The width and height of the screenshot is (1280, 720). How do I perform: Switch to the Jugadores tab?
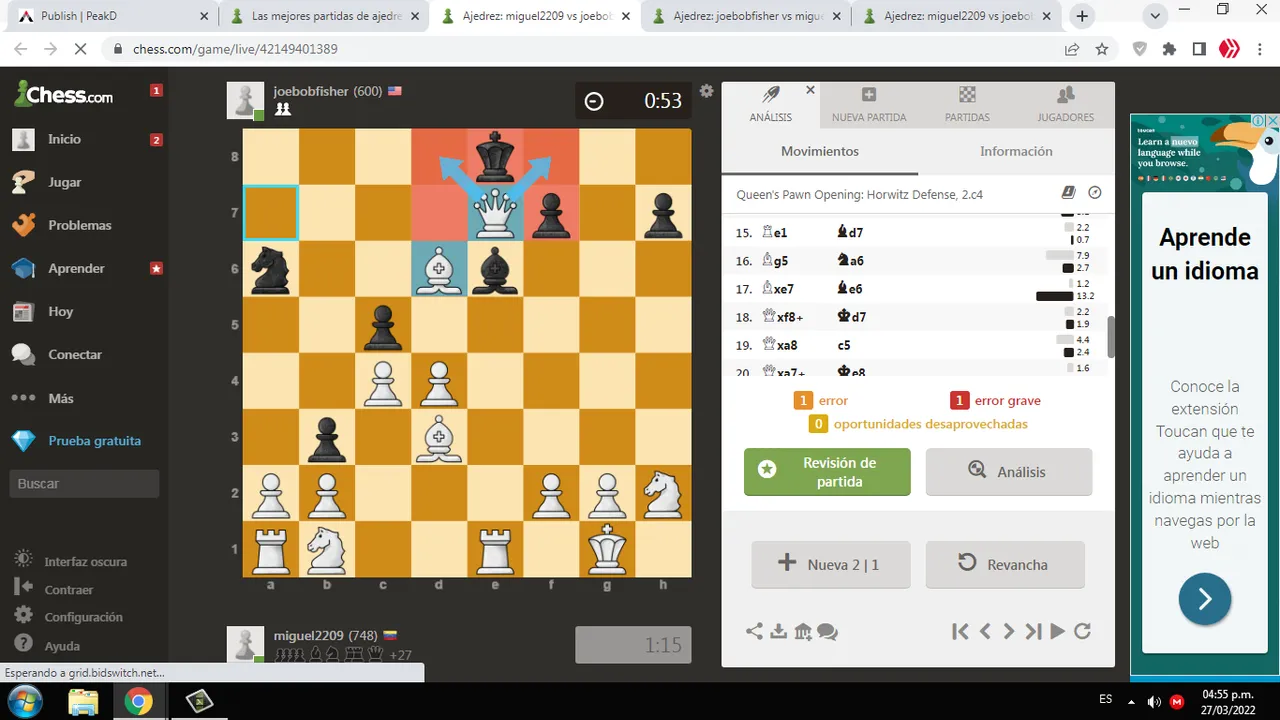1065,105
